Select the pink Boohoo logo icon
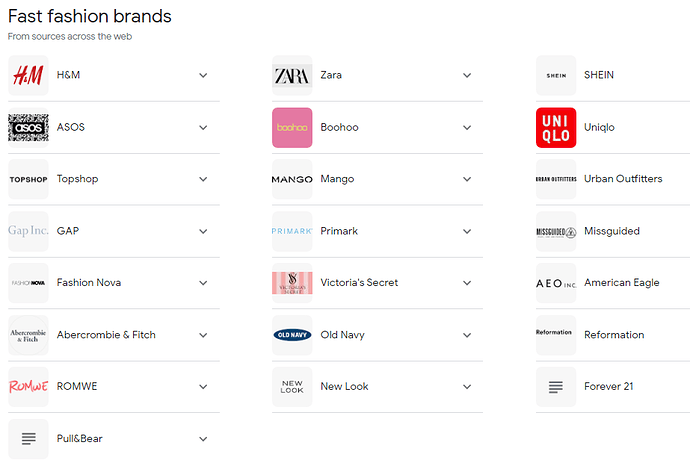The height and width of the screenshot is (463, 690). [292, 127]
